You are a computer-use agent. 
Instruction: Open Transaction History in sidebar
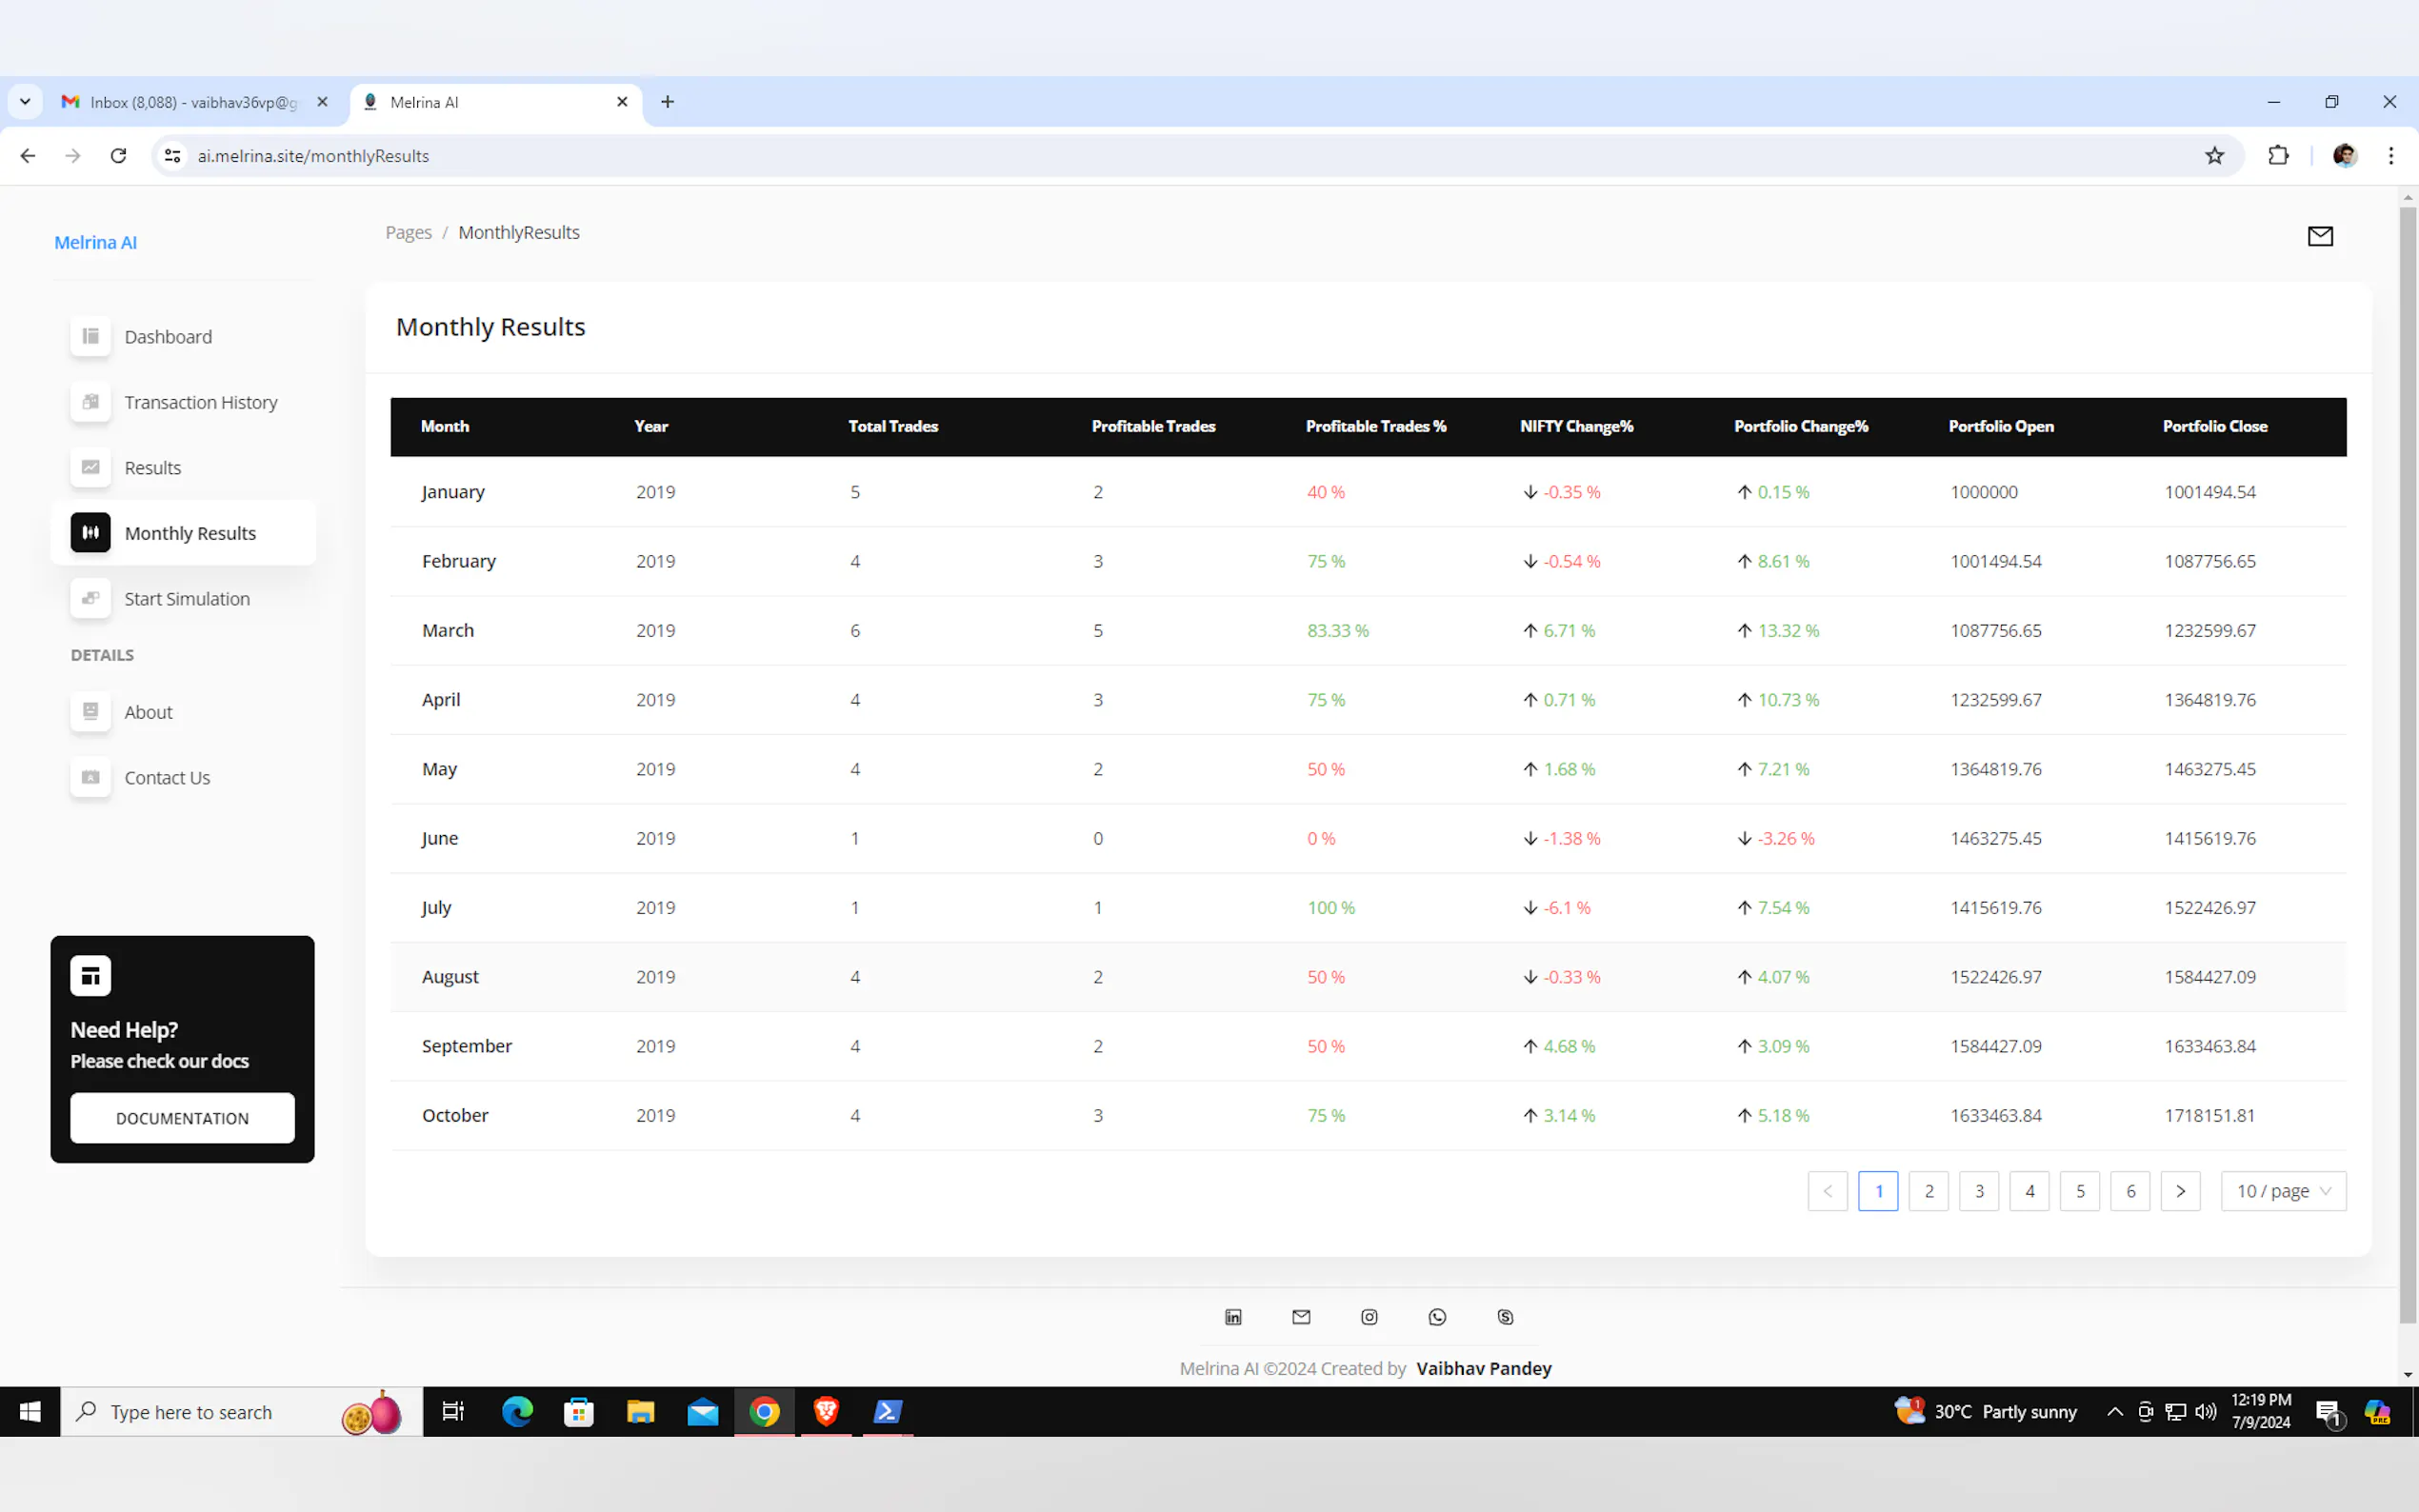point(200,402)
